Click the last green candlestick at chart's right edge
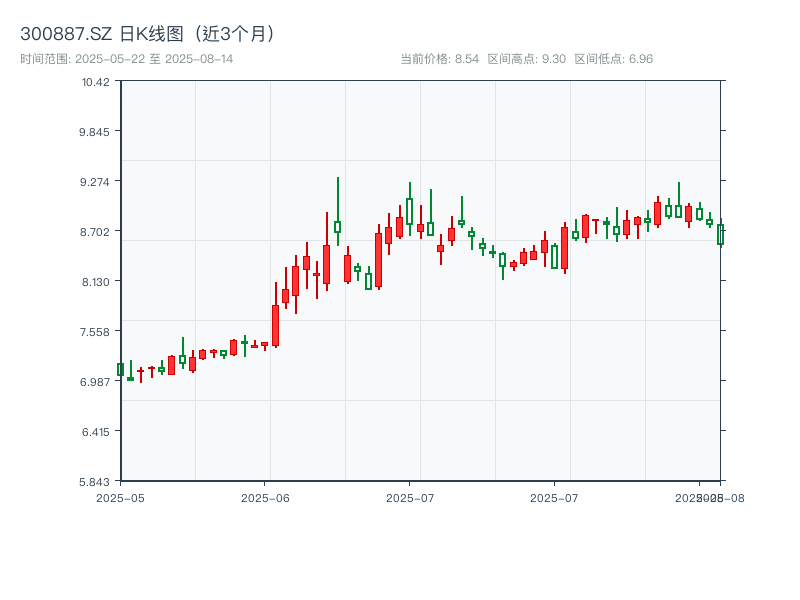Screen dimensions: 800x600 tap(720, 235)
